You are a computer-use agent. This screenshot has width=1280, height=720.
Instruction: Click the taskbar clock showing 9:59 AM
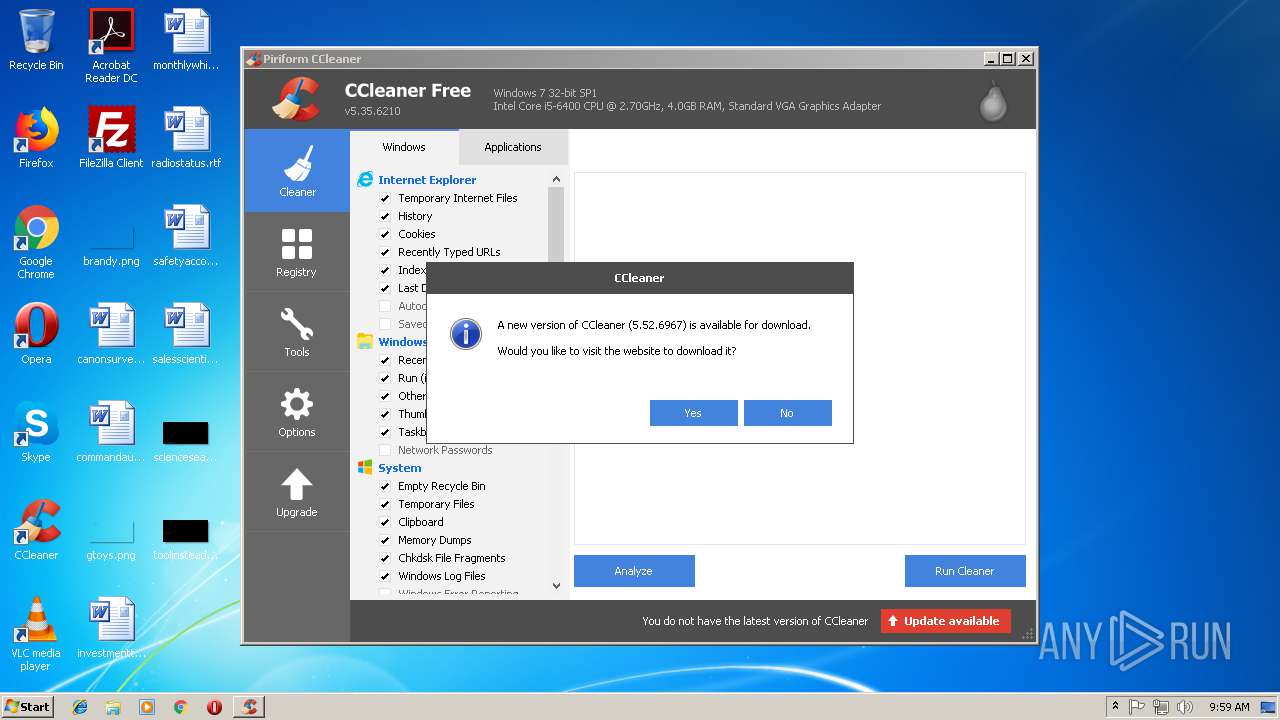tap(1229, 707)
